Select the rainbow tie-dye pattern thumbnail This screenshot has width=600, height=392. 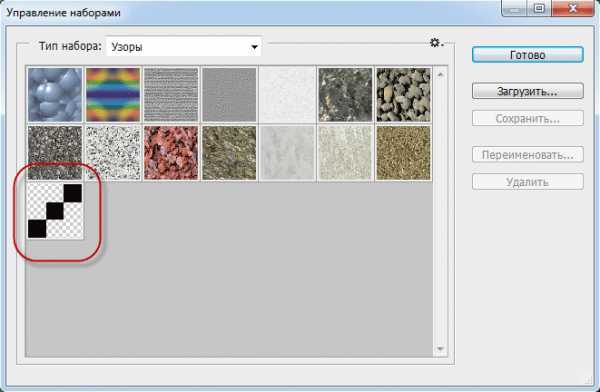click(x=113, y=95)
